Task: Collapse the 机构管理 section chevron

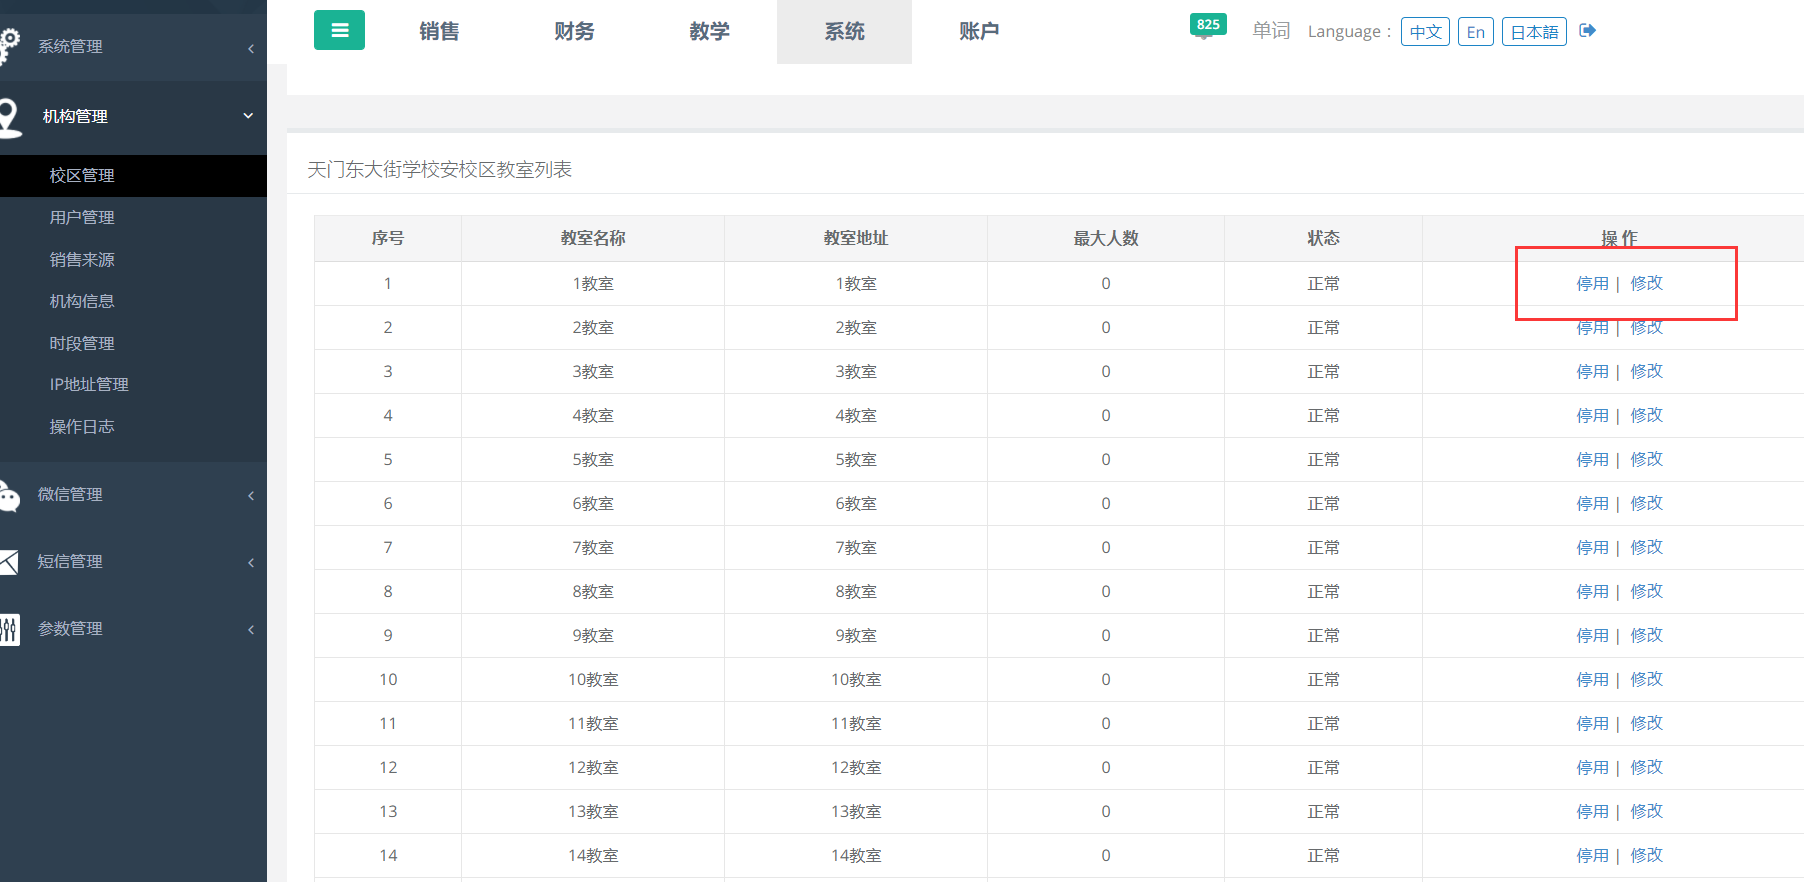Action: click(x=248, y=116)
